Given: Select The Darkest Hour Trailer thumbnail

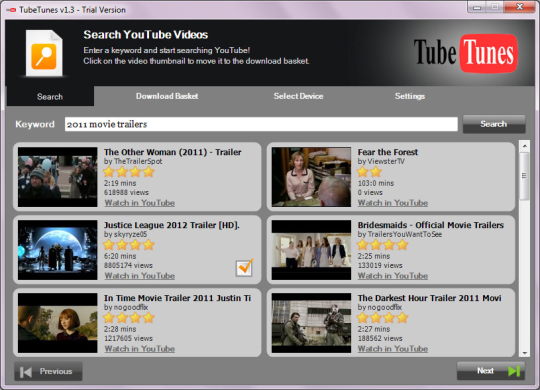Looking at the screenshot, I should pos(311,323).
